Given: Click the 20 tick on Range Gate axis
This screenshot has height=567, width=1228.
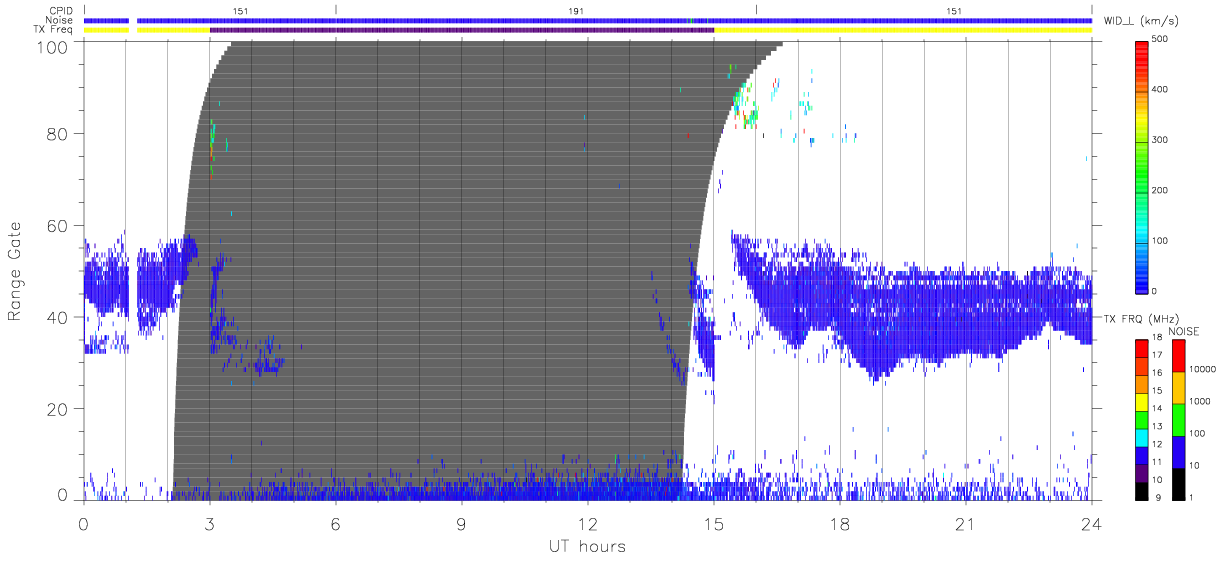Looking at the screenshot, I should point(59,409).
